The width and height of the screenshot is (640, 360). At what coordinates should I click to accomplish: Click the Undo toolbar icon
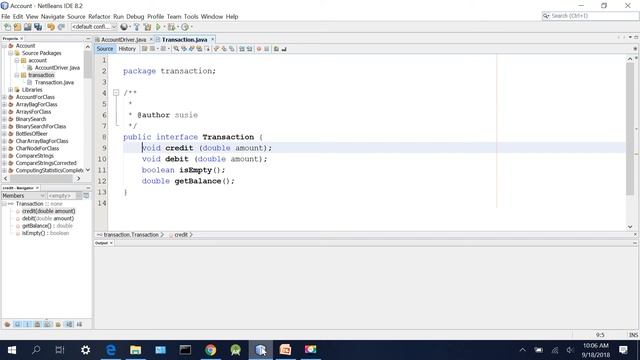(51, 27)
